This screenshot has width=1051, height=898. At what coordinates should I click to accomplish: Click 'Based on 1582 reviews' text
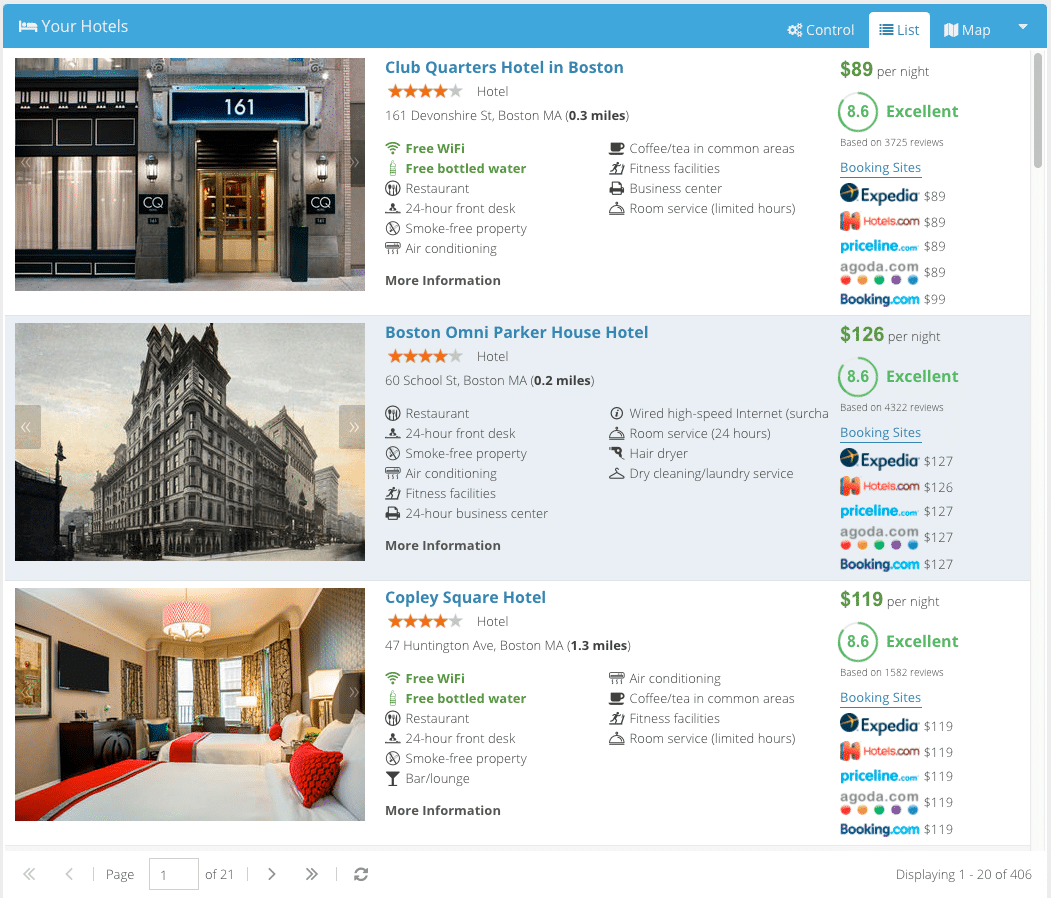[891, 672]
